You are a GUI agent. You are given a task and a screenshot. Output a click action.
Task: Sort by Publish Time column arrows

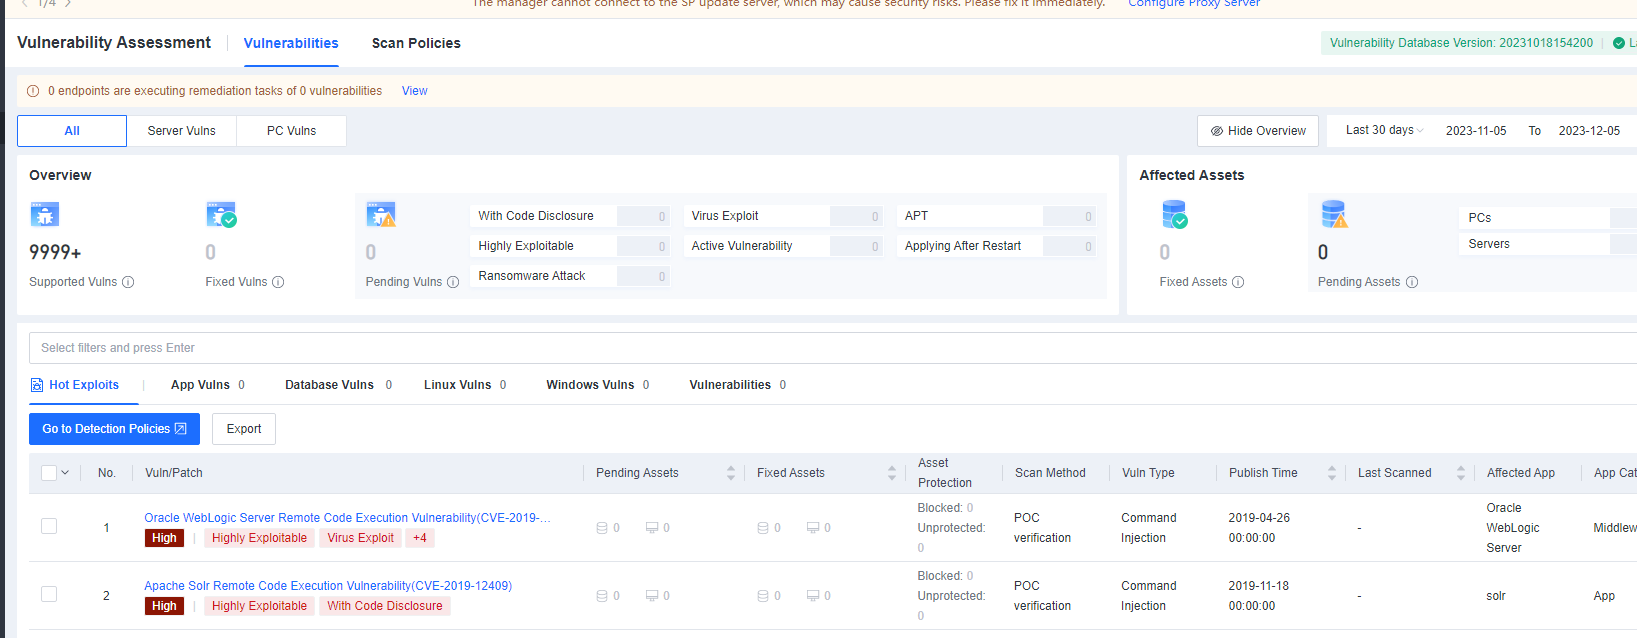point(1331,473)
